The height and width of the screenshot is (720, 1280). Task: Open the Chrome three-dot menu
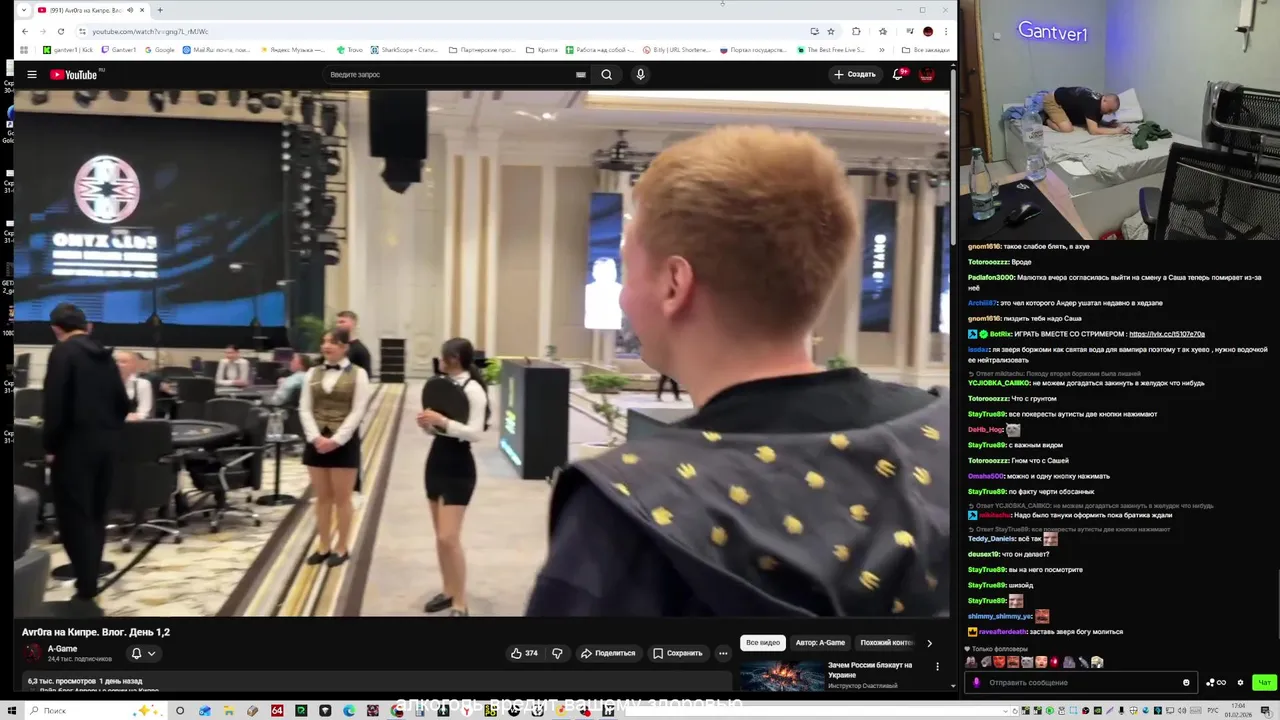(x=945, y=31)
